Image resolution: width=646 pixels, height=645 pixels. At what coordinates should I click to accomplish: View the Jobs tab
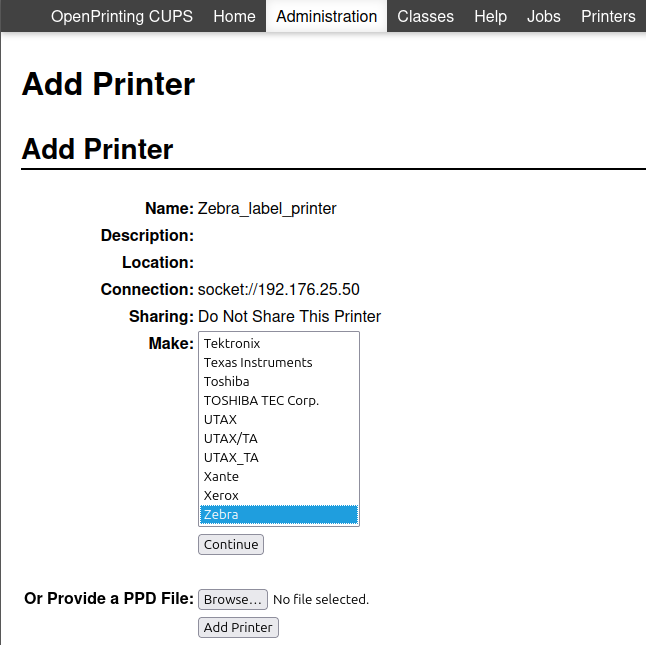(544, 16)
